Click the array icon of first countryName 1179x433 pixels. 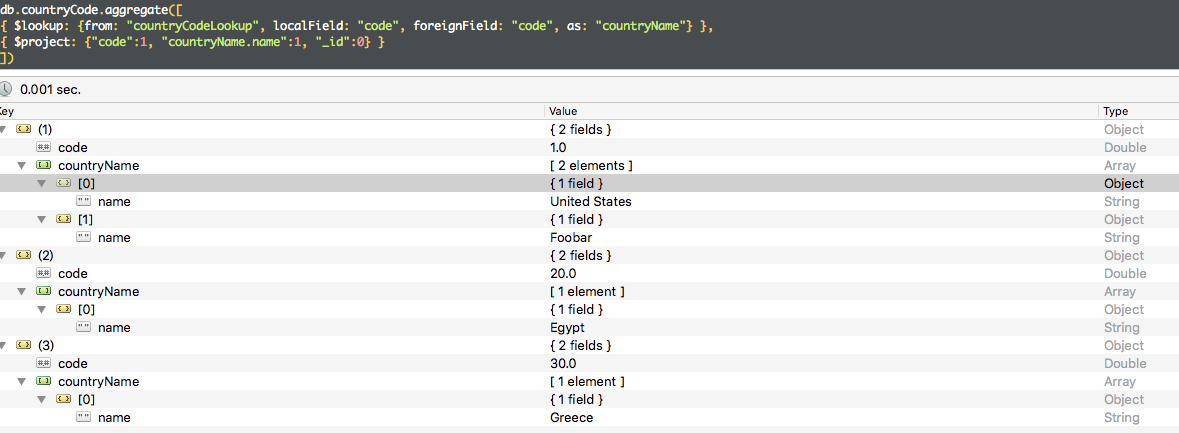tap(44, 166)
